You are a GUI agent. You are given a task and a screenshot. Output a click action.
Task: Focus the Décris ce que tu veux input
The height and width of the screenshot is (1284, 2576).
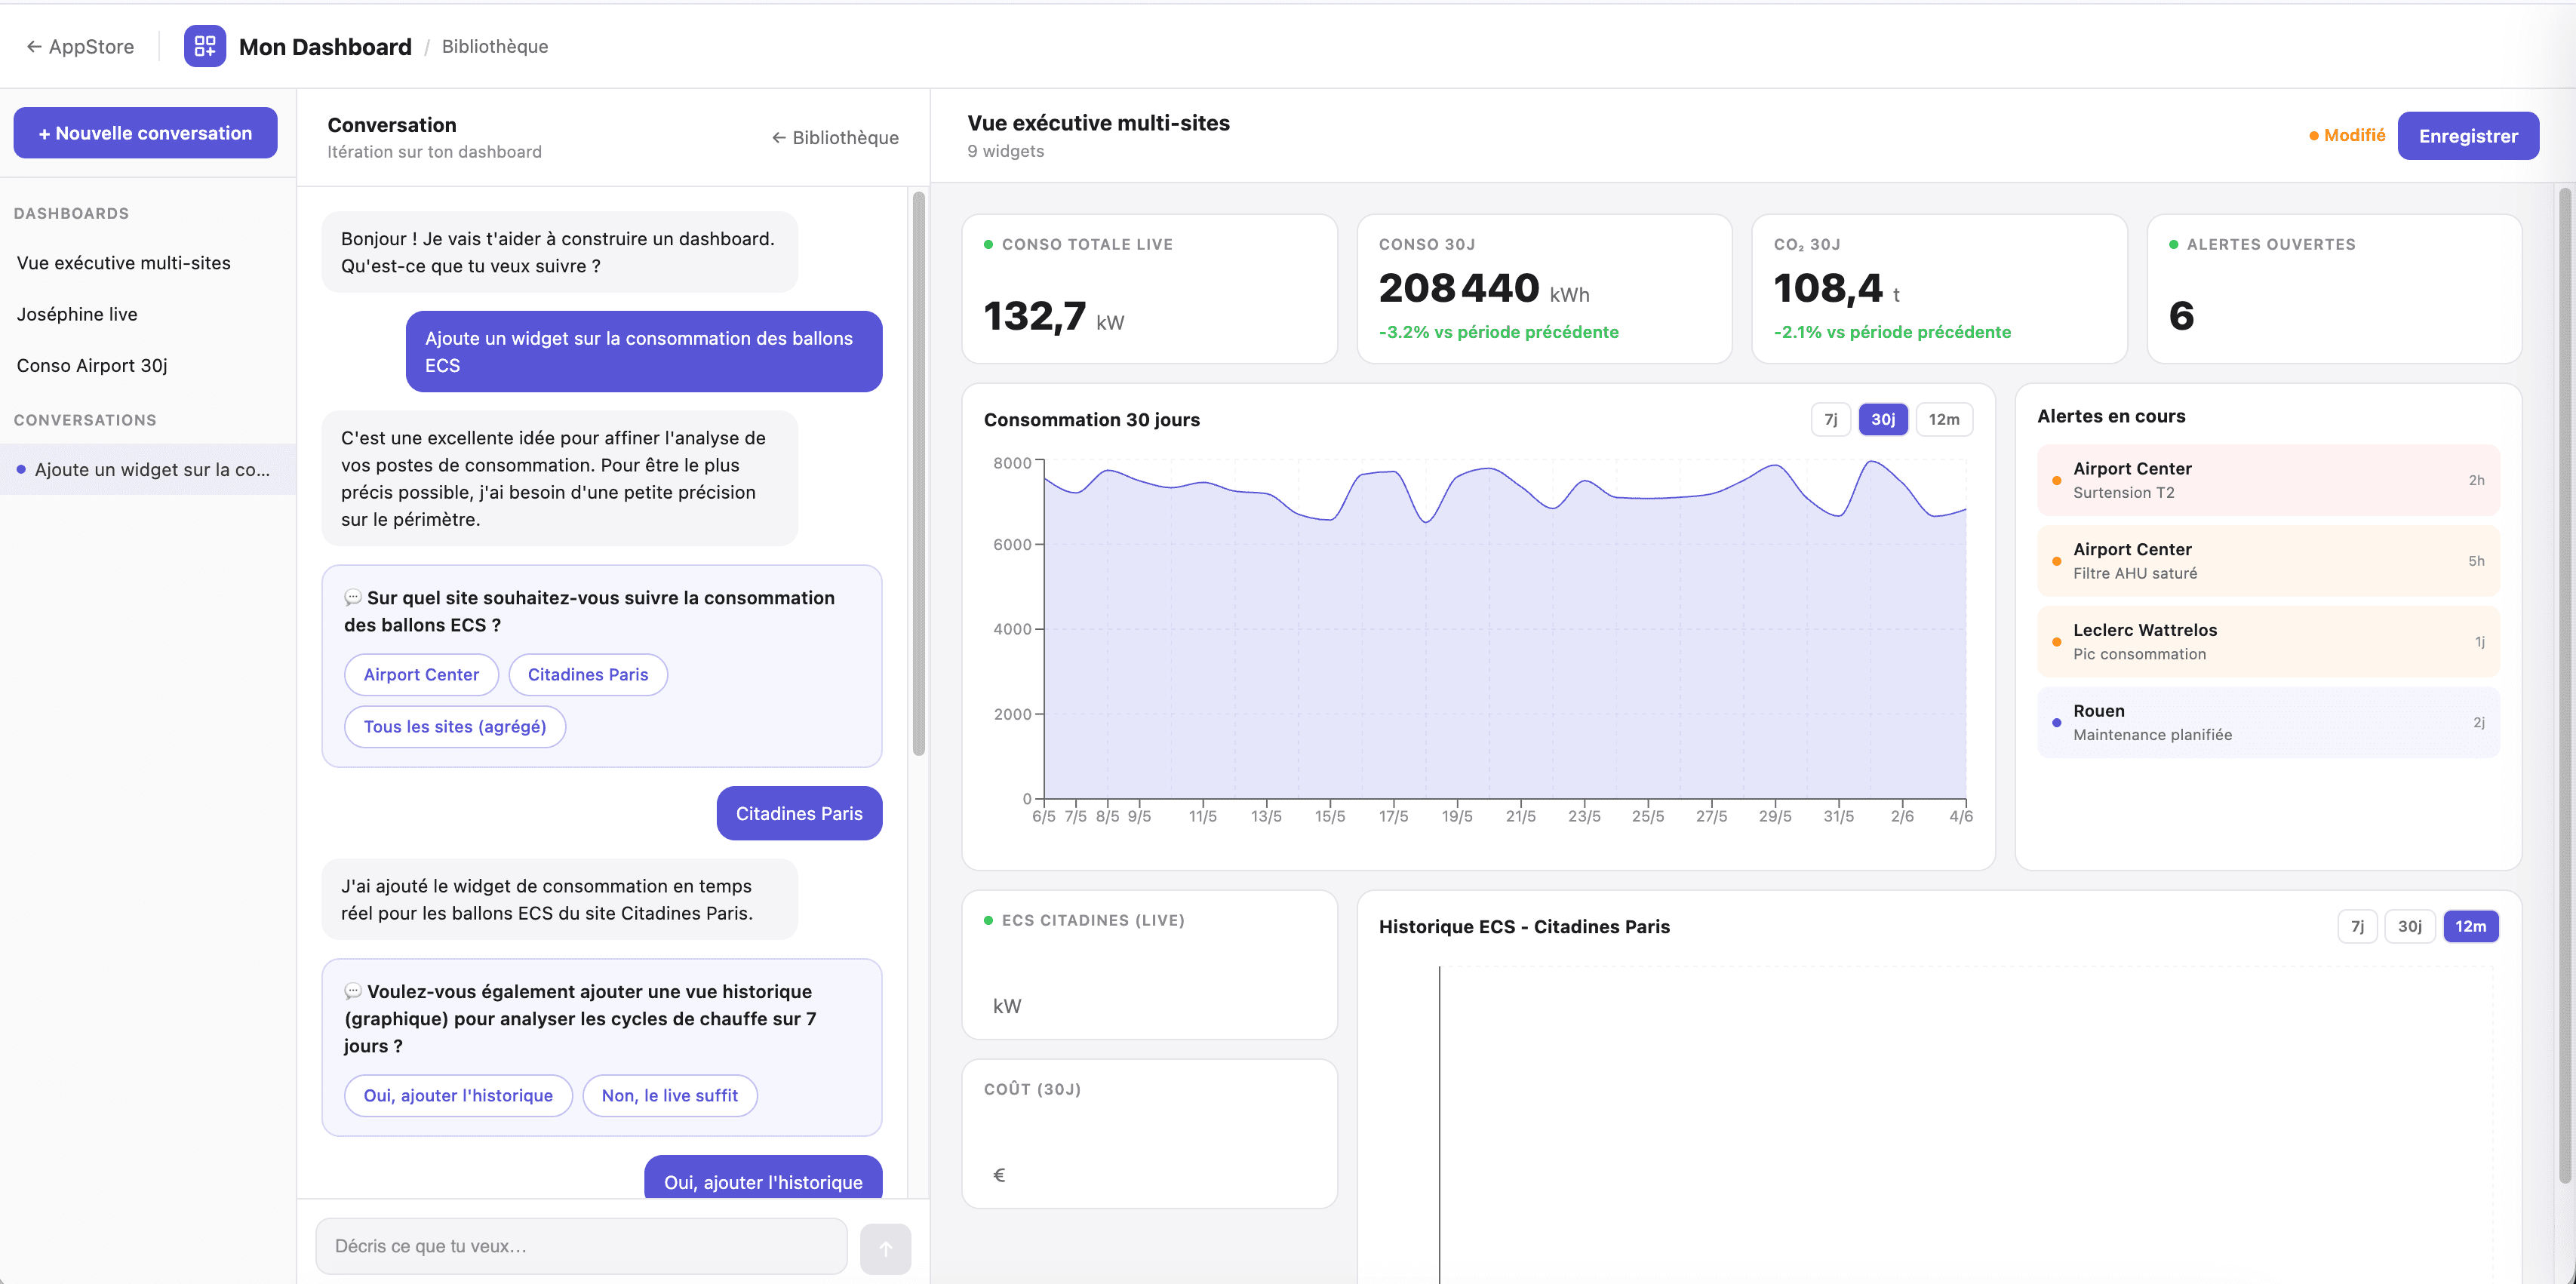point(581,1246)
